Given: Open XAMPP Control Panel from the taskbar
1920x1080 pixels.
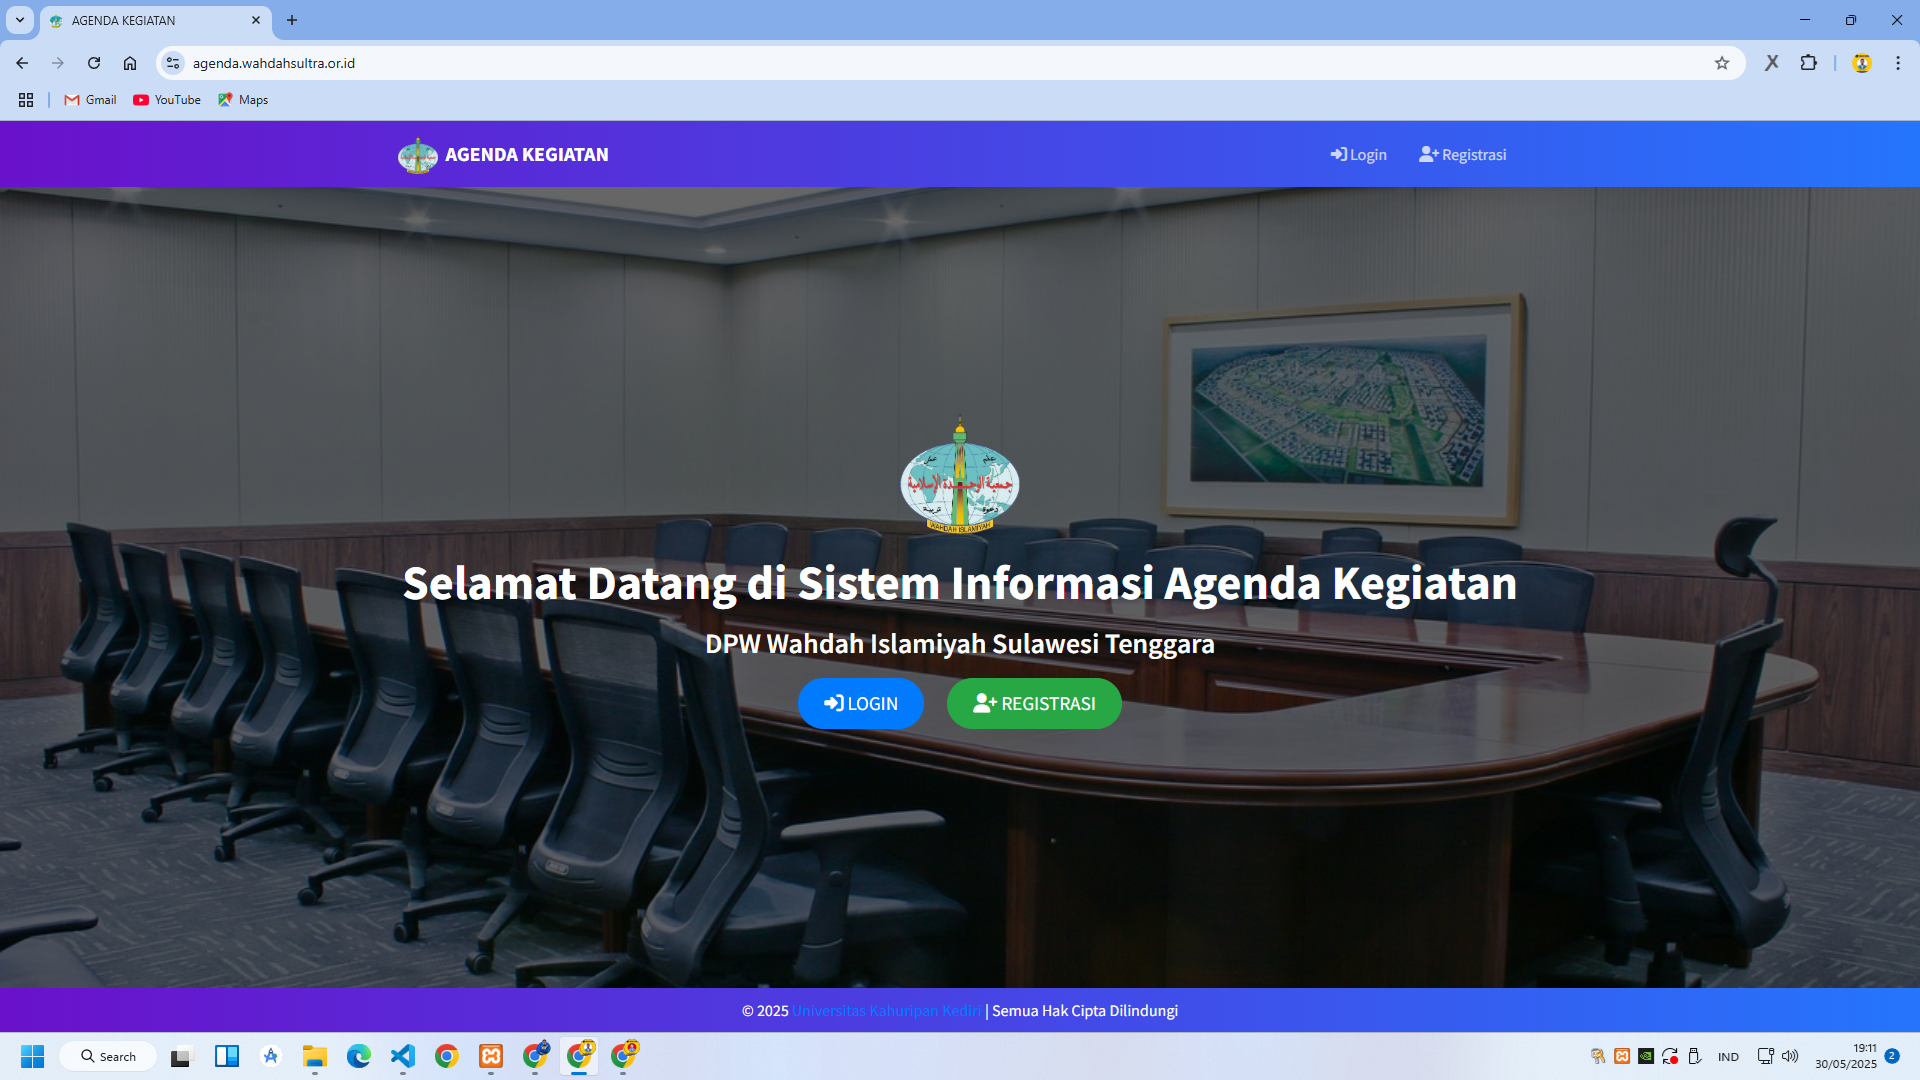Looking at the screenshot, I should pyautogui.click(x=490, y=1057).
